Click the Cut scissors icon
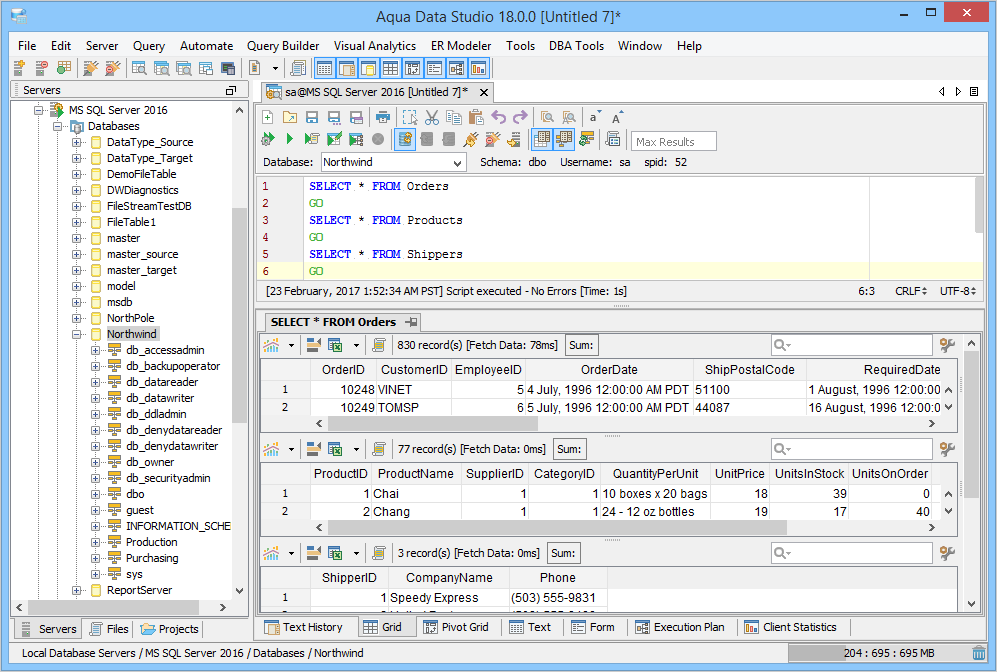Viewport: 997px width, 672px height. click(x=432, y=118)
